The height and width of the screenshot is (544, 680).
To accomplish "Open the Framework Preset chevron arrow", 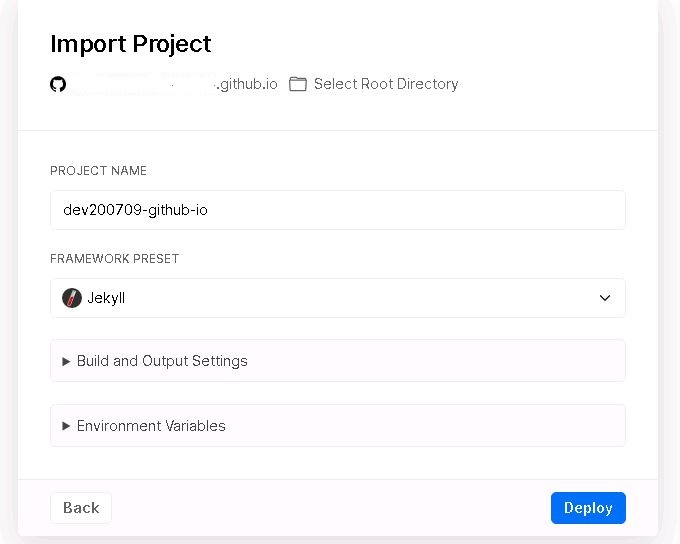I will 605,298.
